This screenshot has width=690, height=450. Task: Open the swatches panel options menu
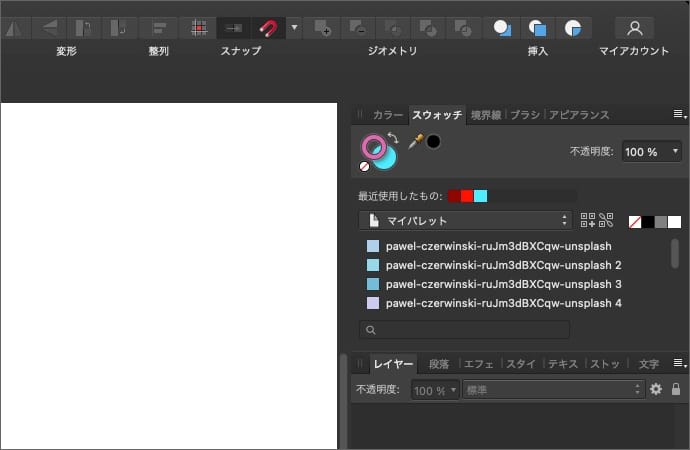coord(679,114)
